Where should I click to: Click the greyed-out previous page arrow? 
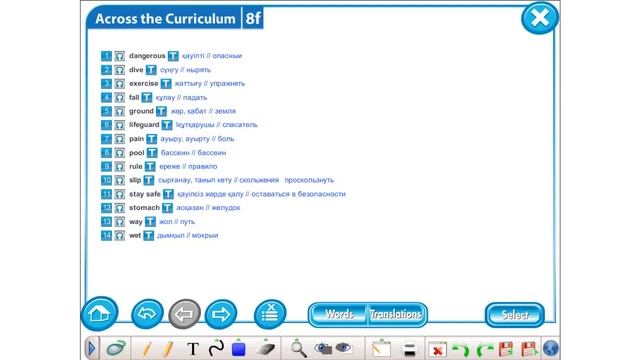click(x=184, y=314)
